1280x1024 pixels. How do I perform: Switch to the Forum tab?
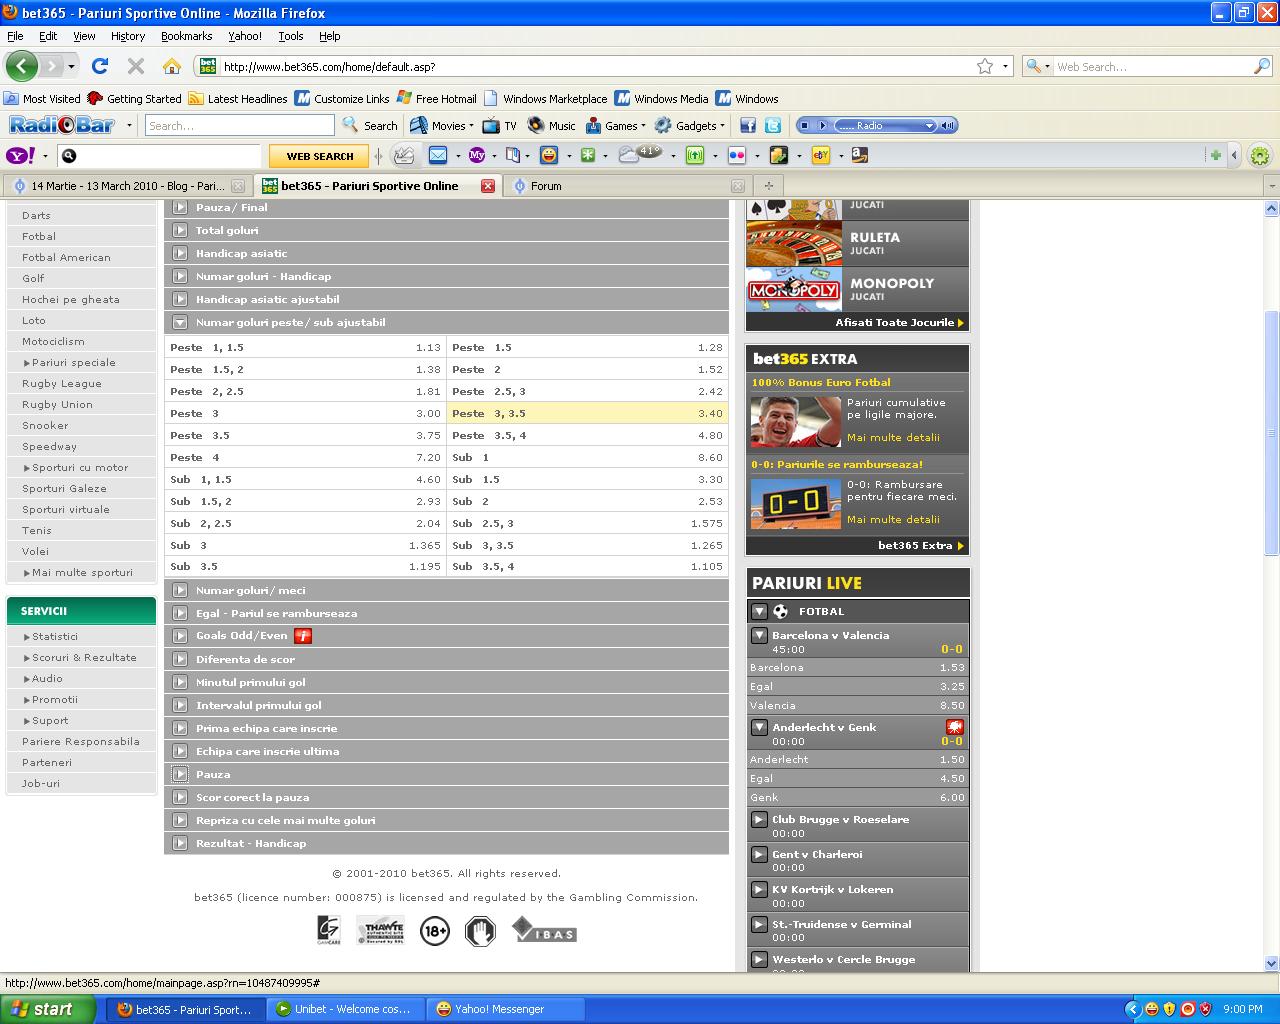(627, 186)
